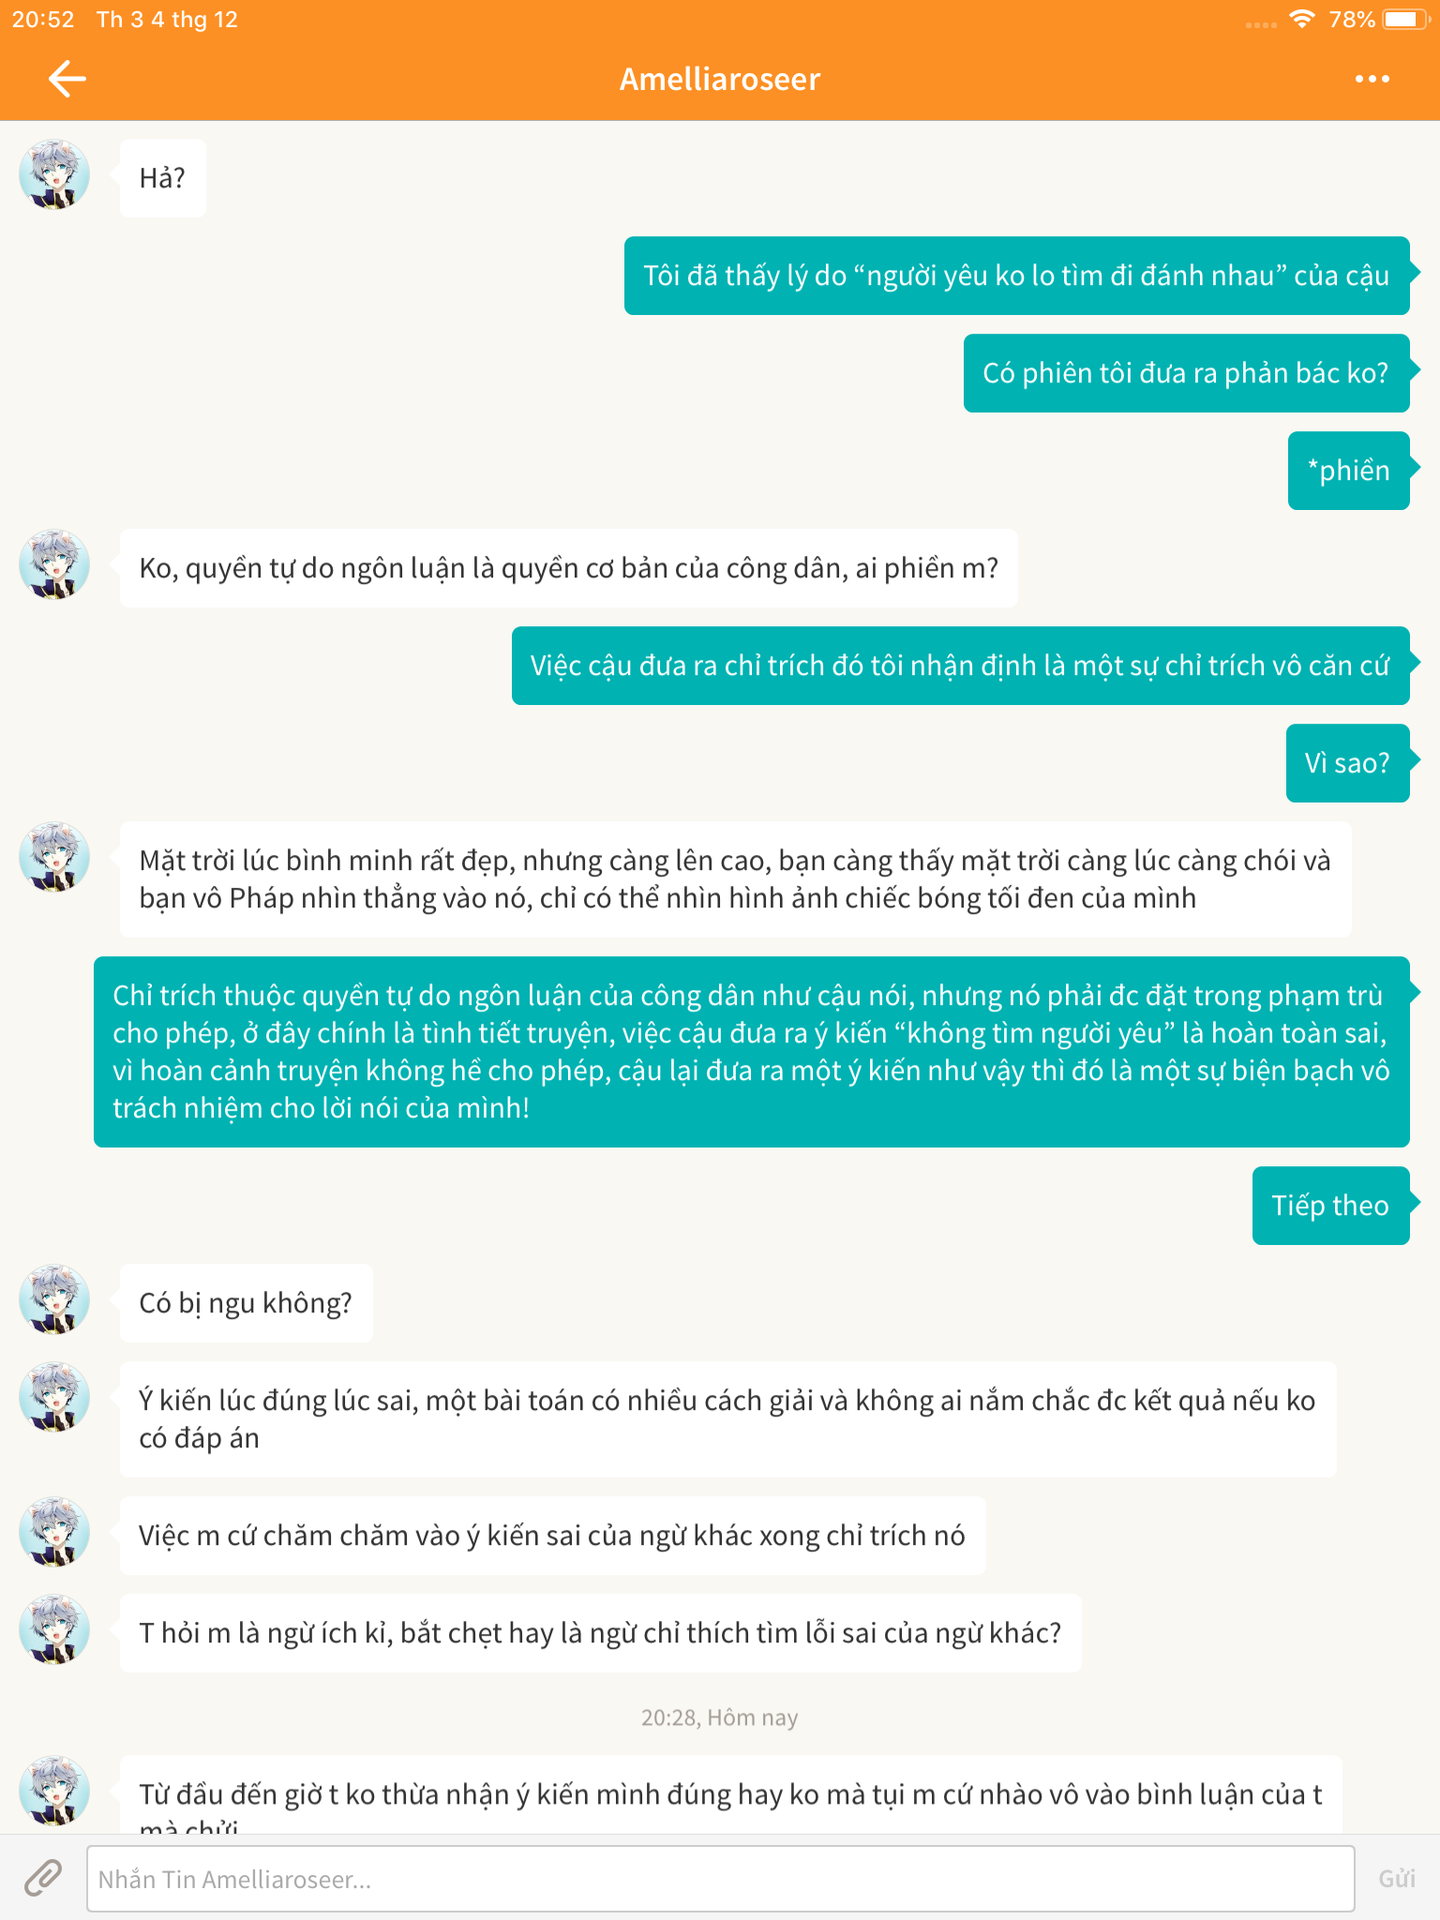Screen dimensions: 1440x1920
Task: Tap the battery indicator in status bar
Action: pos(1405,20)
